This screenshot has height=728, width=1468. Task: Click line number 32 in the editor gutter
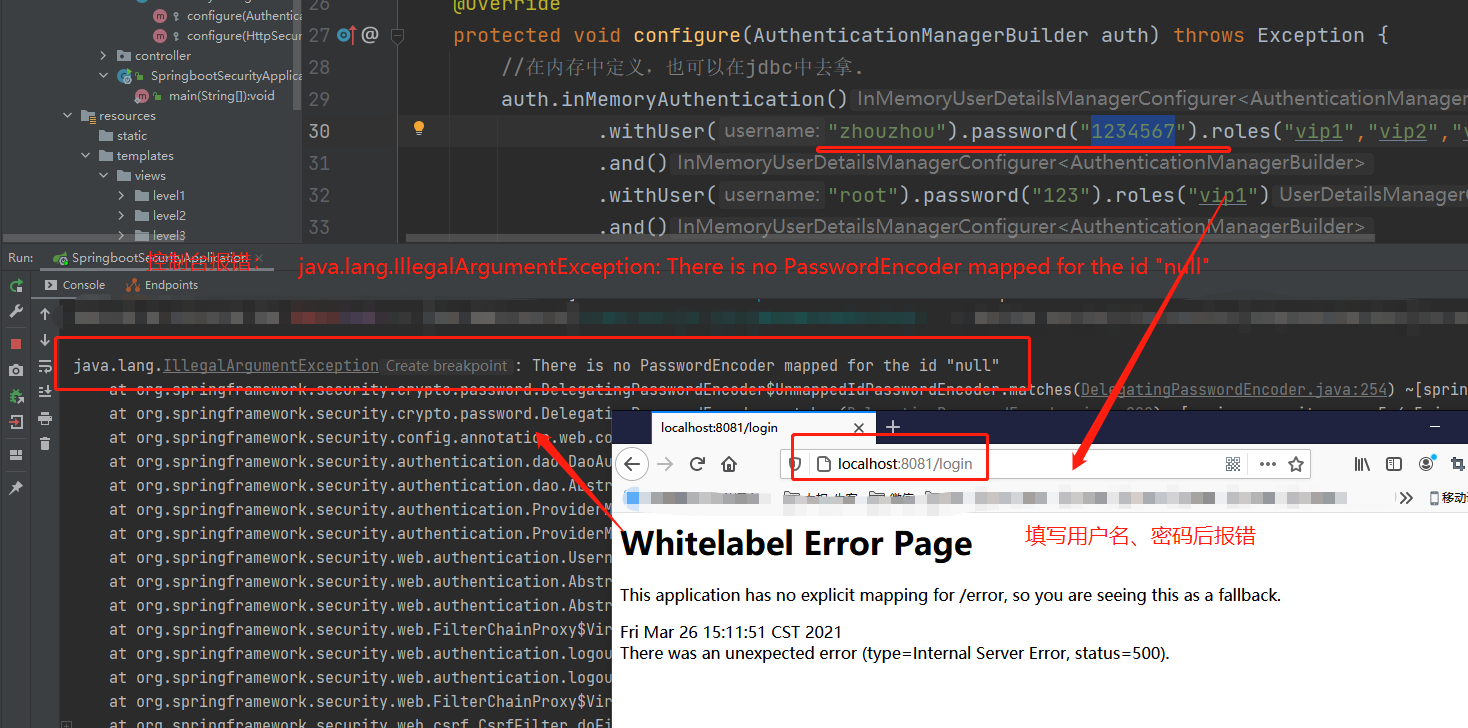319,195
